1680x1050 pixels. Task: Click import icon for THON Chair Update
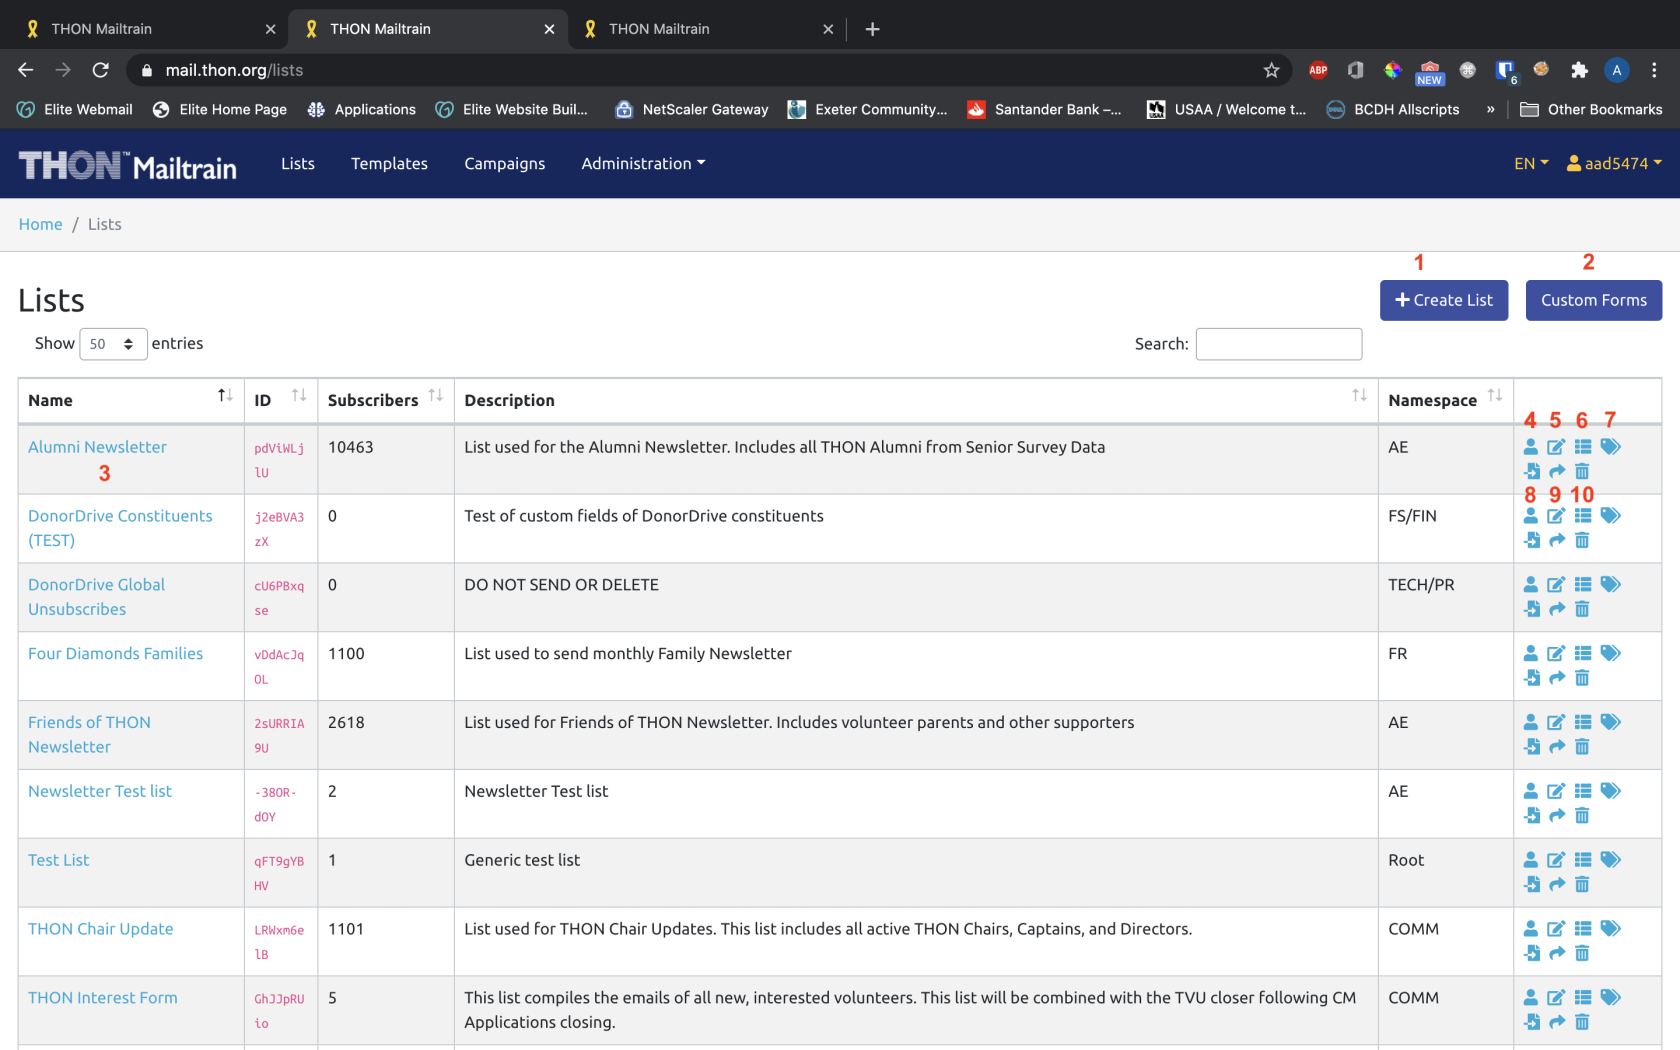point(1532,953)
